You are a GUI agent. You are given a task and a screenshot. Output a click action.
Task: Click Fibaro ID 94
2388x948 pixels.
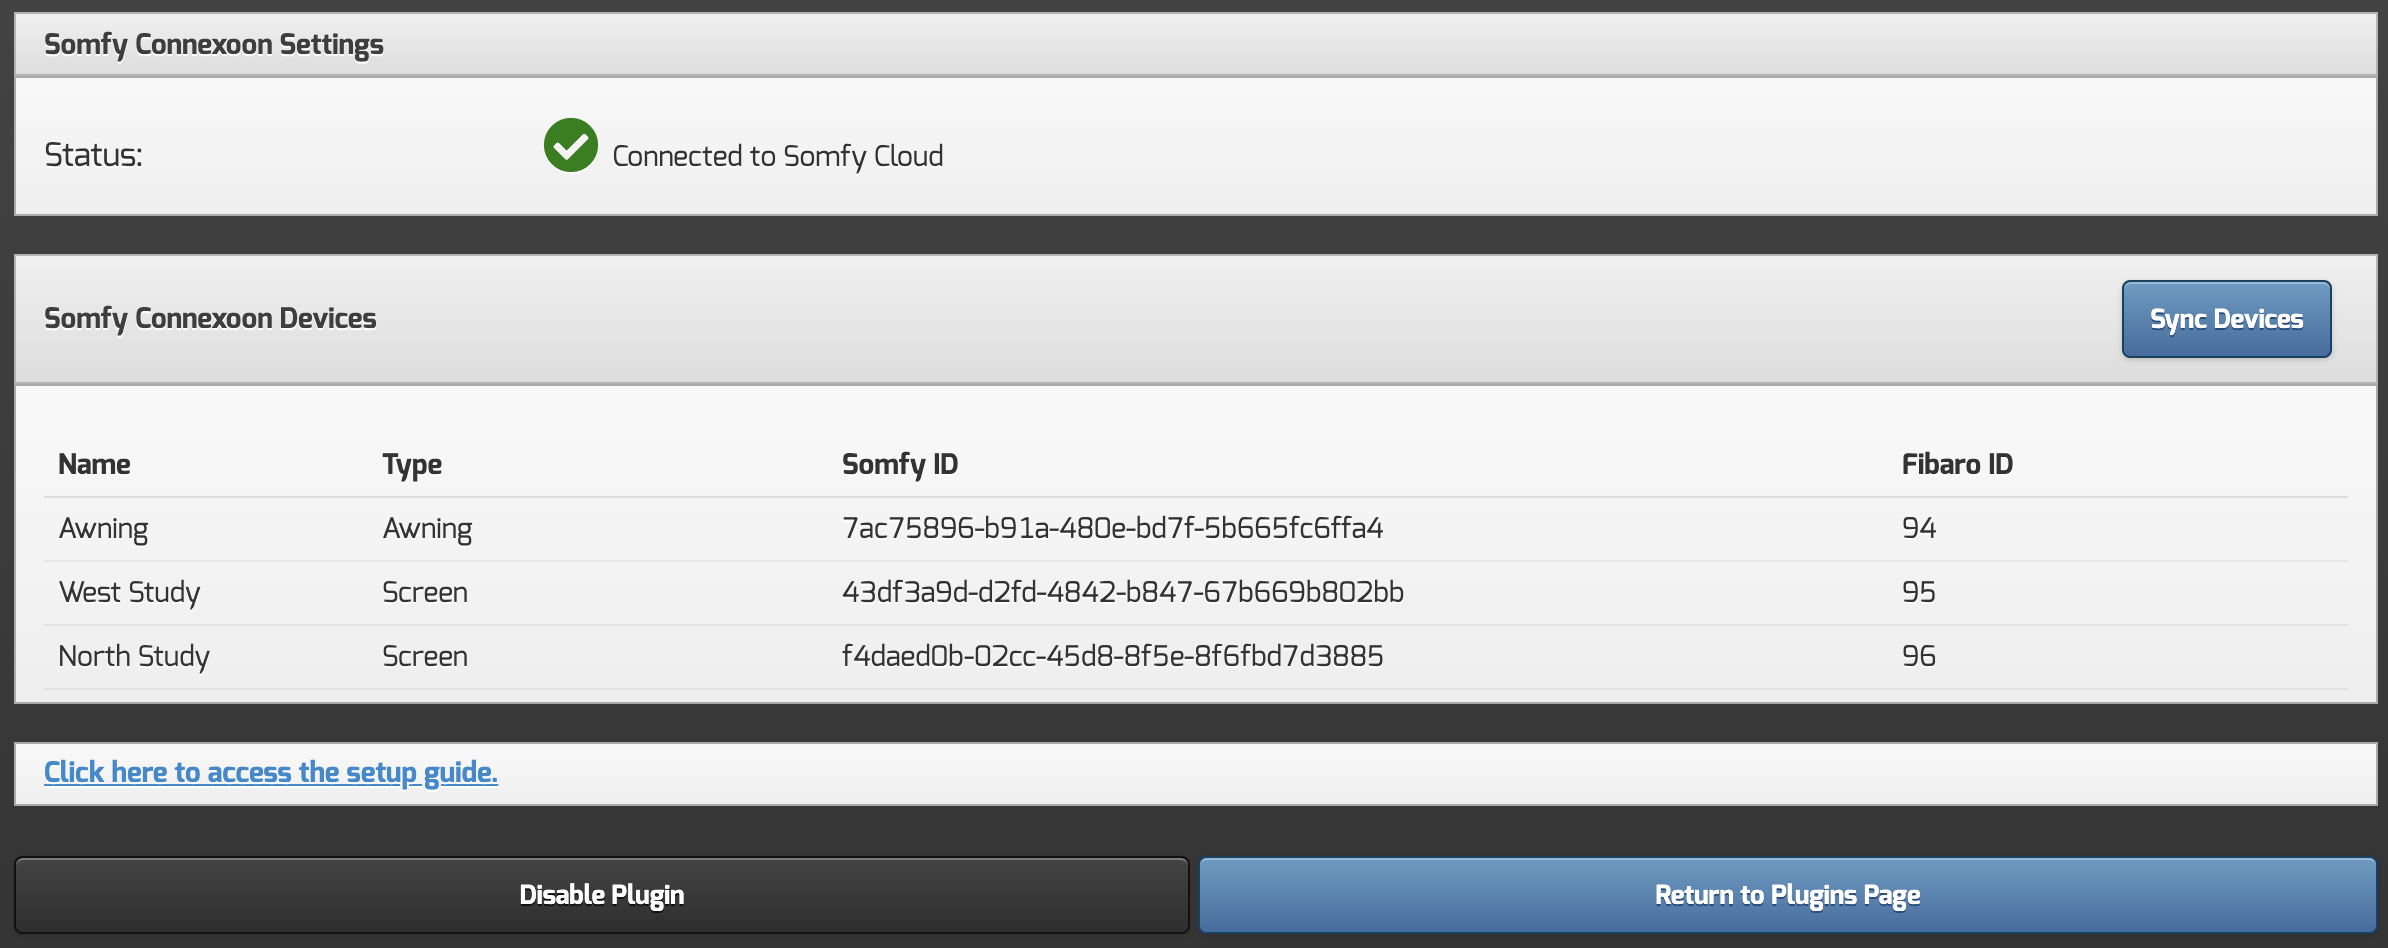1918,528
